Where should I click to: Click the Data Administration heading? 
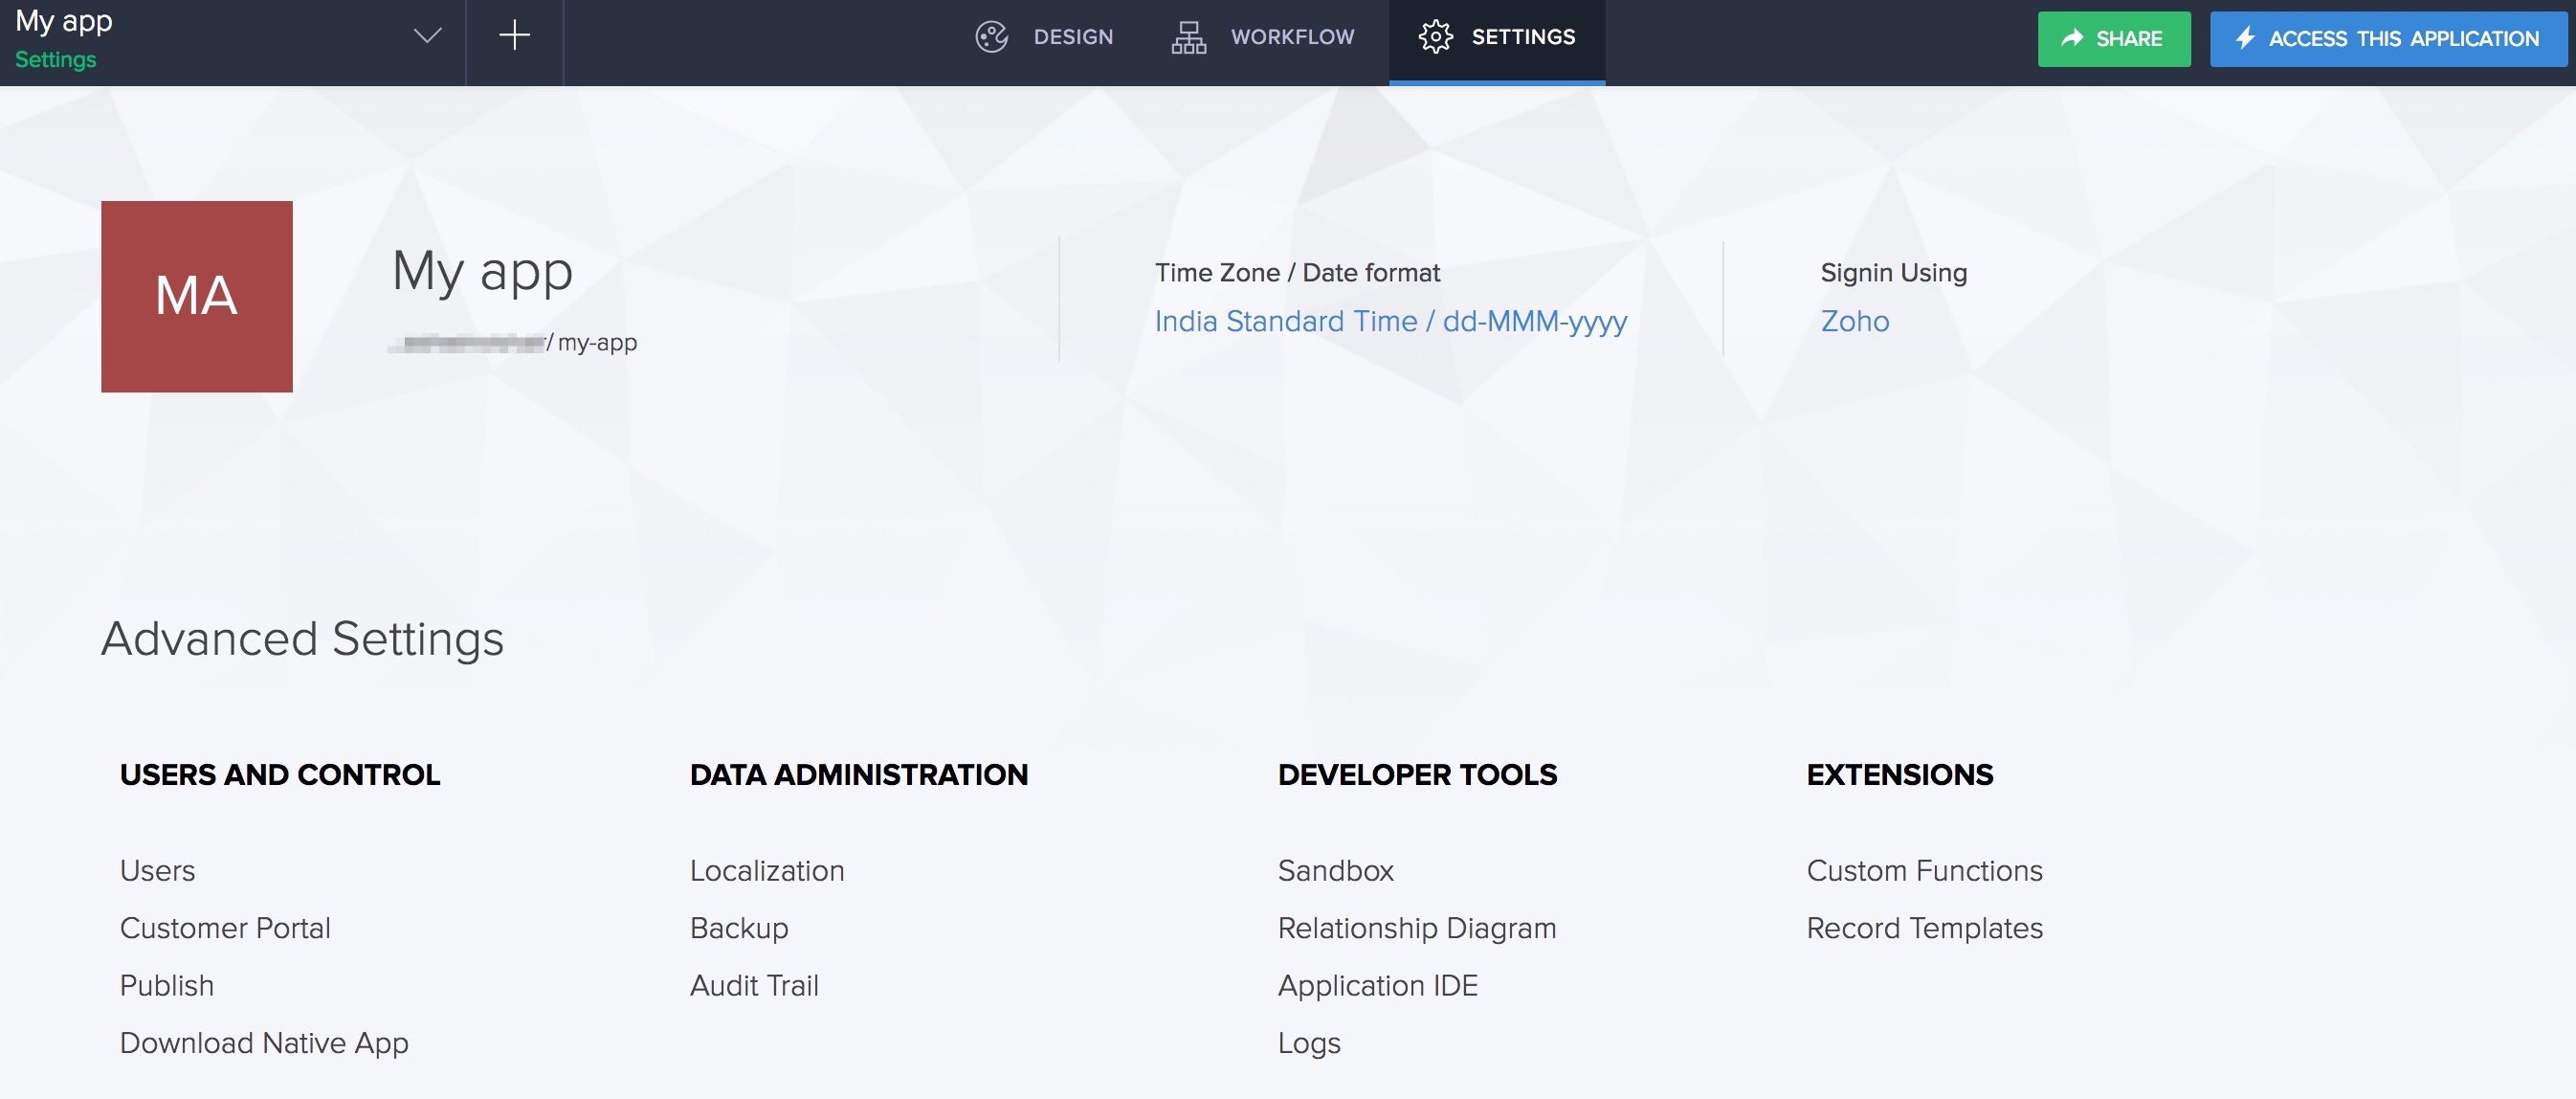[859, 775]
